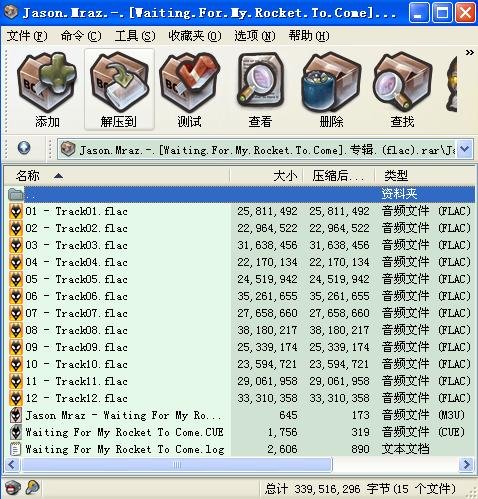Click the icon of 10 - Track10.flac

[16, 364]
